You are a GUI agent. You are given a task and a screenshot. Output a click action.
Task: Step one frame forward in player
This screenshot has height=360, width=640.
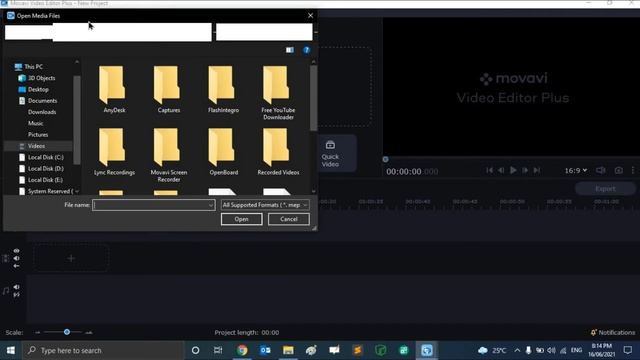tap(525, 170)
